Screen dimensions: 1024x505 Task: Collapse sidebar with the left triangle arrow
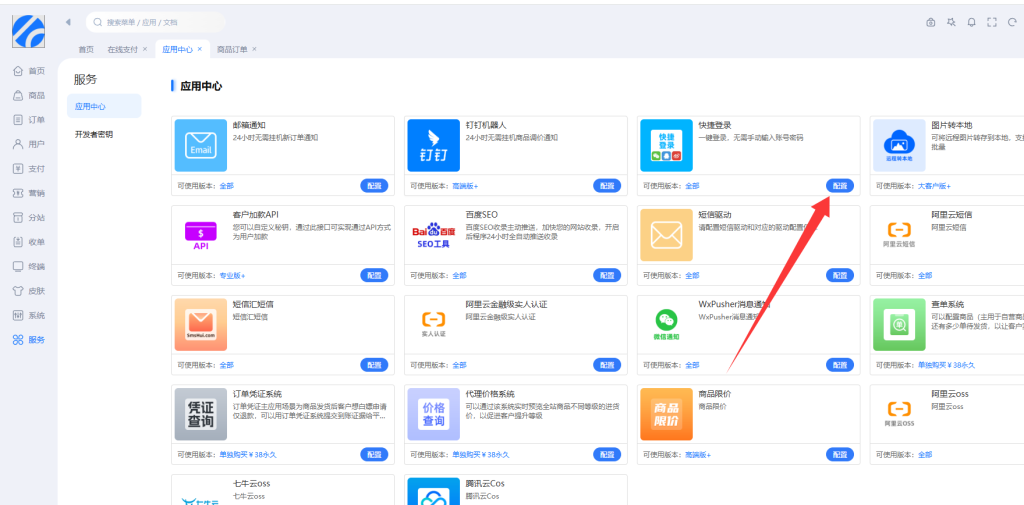(x=67, y=22)
